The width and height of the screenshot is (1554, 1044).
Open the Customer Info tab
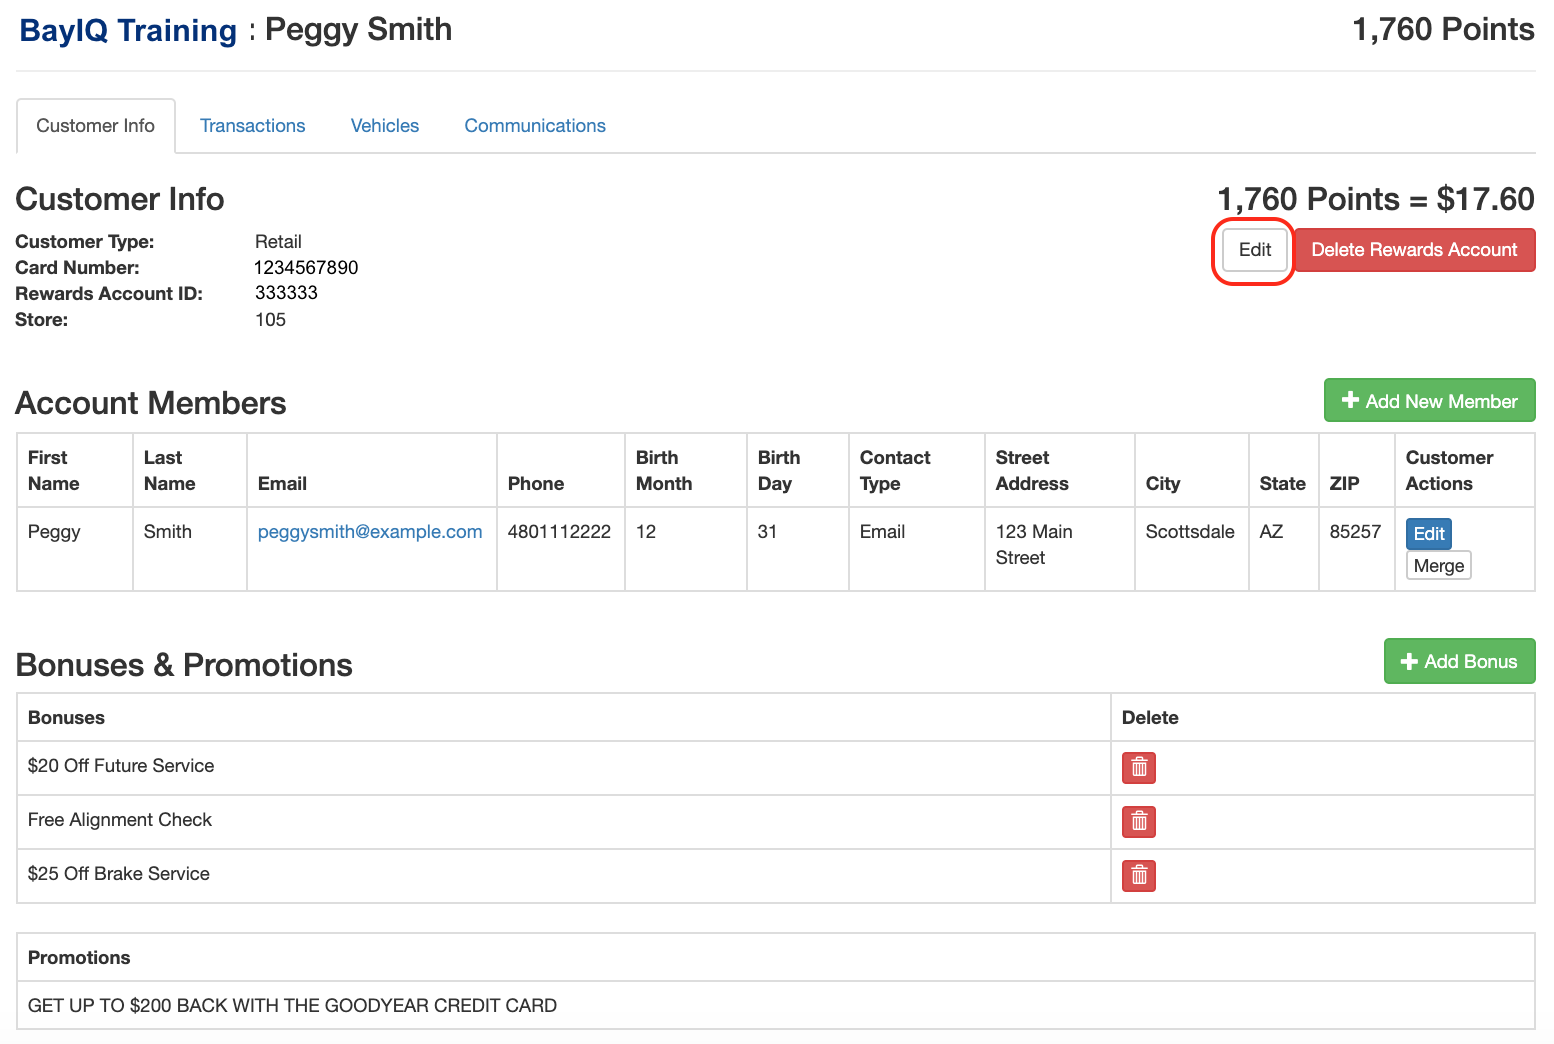click(x=96, y=126)
